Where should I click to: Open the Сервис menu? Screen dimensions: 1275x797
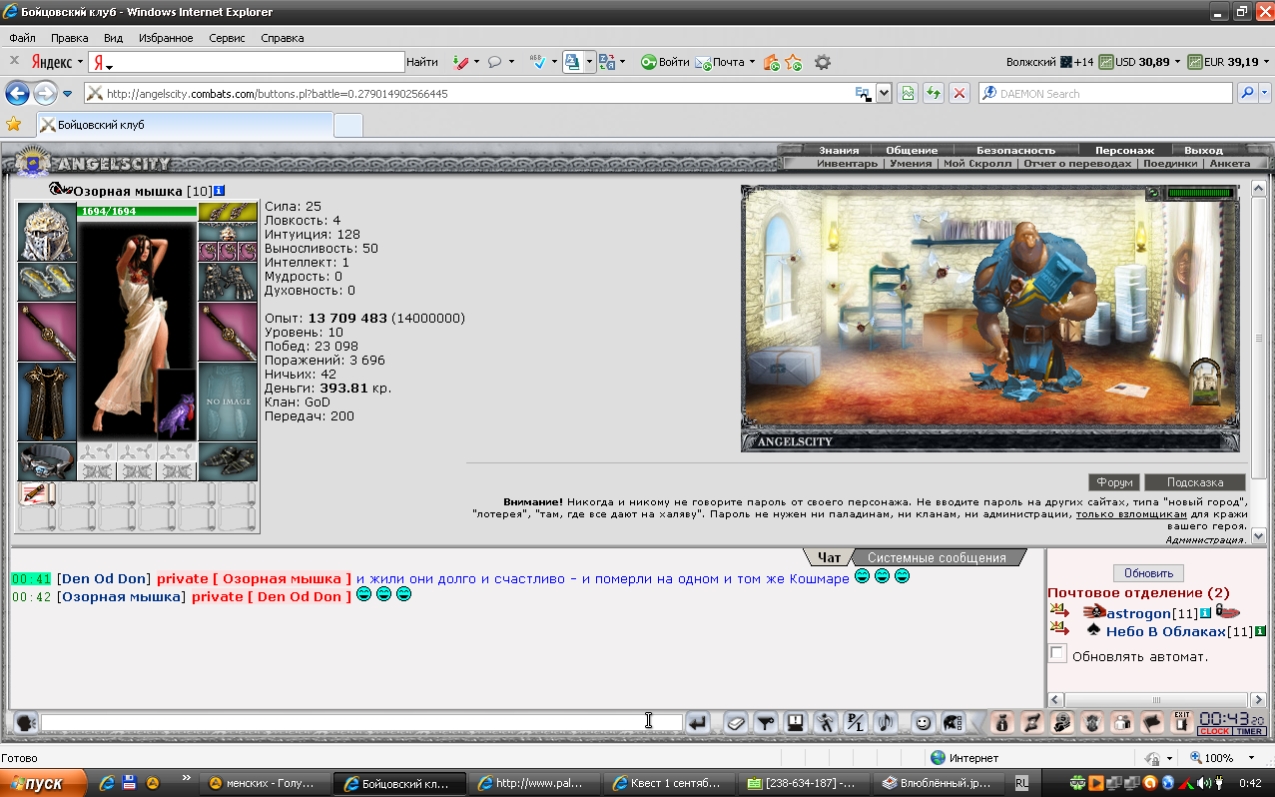coord(228,38)
